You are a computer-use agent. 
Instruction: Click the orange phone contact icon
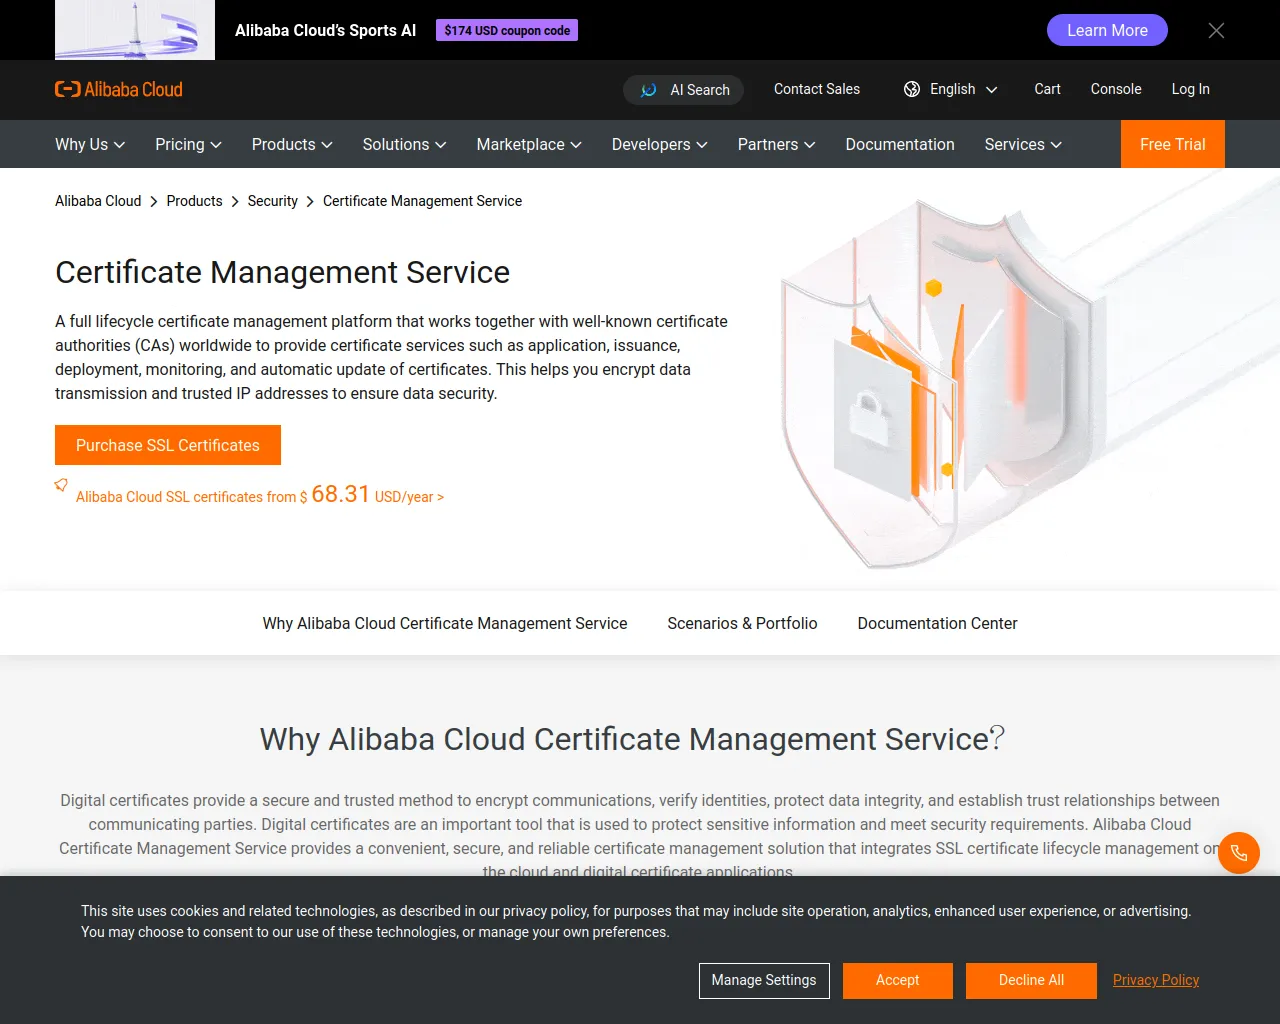coord(1238,853)
